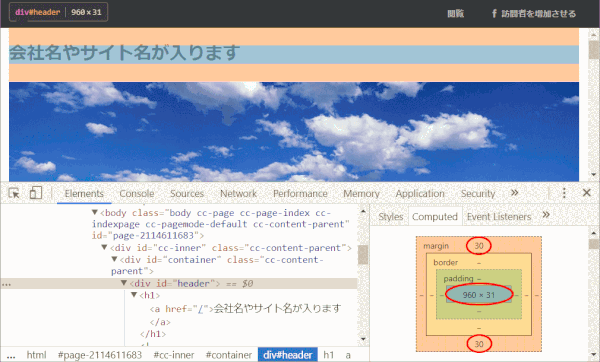Click the Elements tree scrollbar thumb

[x=363, y=254]
